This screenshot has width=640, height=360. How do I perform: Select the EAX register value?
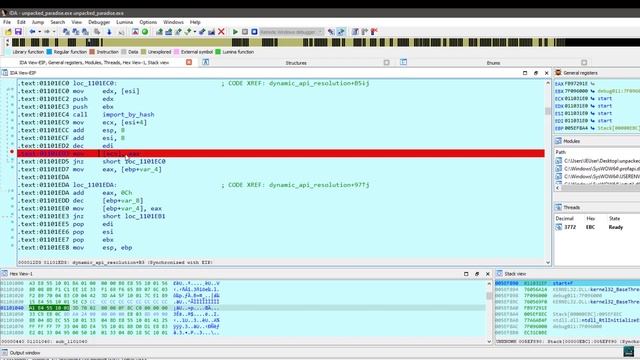point(577,84)
